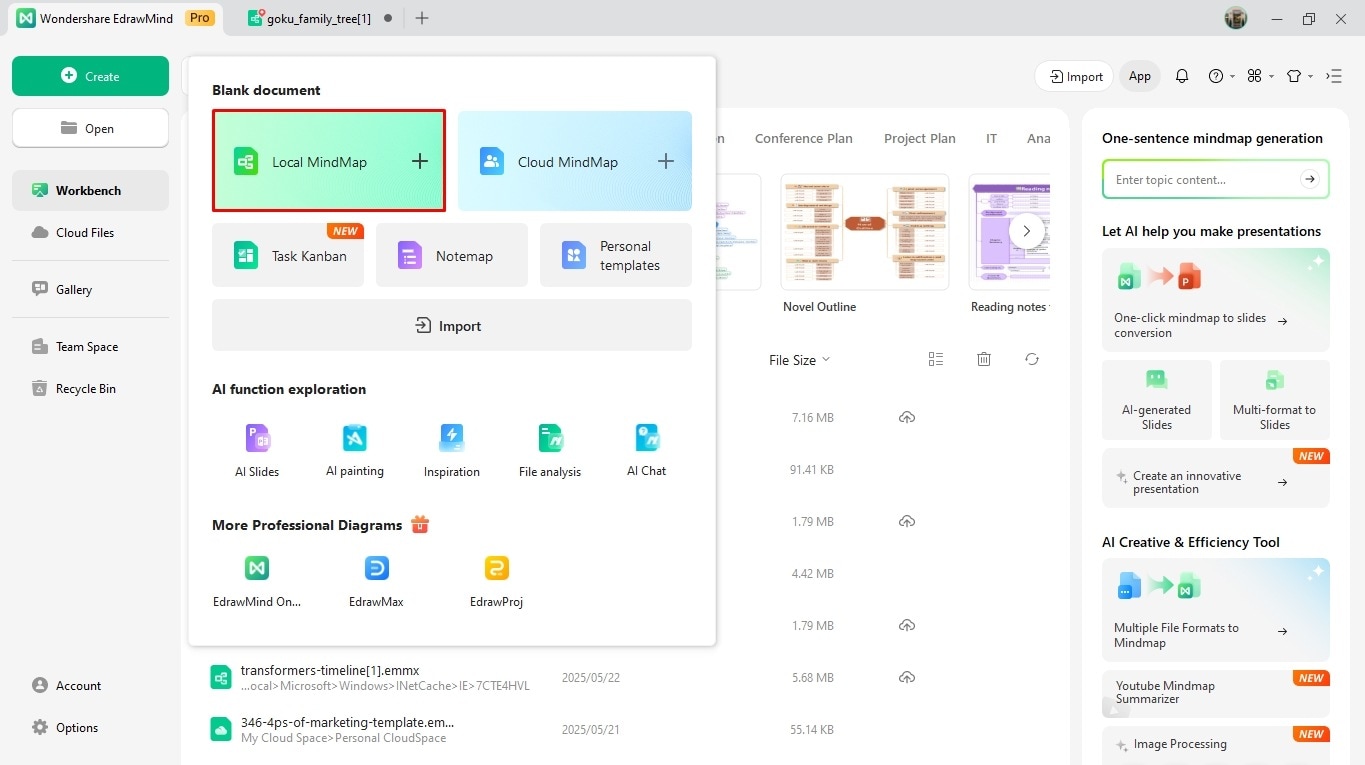This screenshot has height=765, width=1365.
Task: Click the gift icon beside Professional Diagrams
Action: click(x=420, y=524)
